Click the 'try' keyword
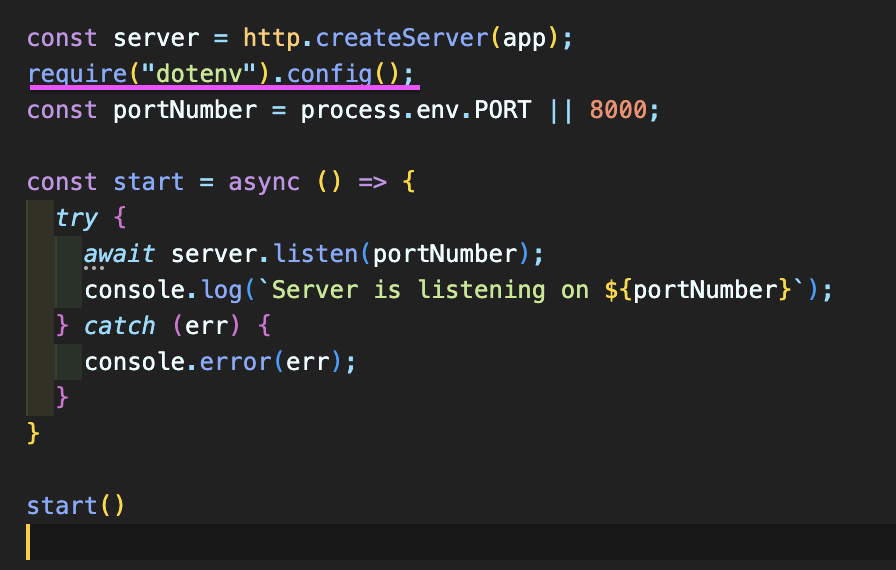This screenshot has width=896, height=570. [x=77, y=218]
